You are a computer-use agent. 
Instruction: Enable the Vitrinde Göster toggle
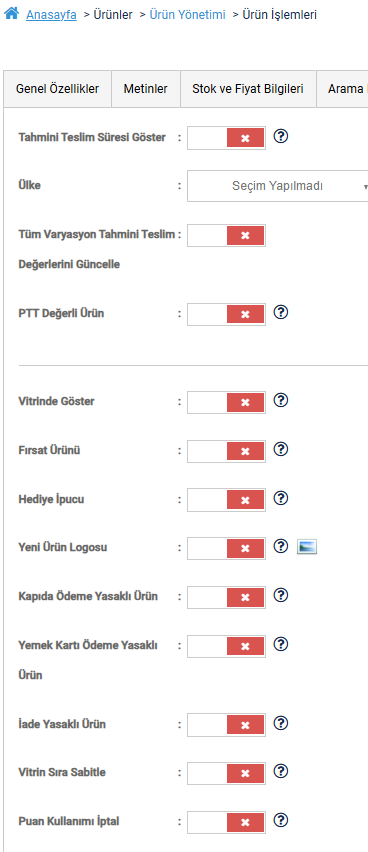226,402
